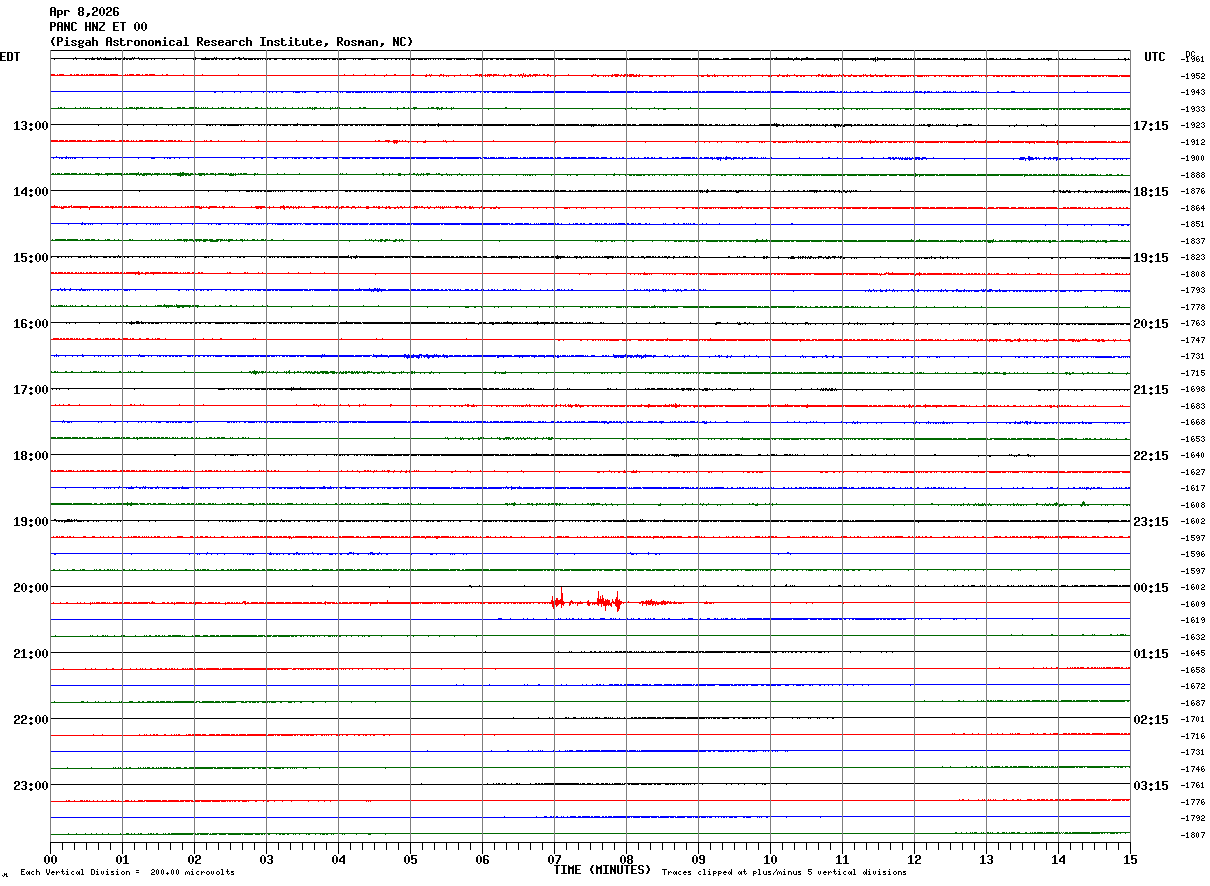
Task: Click the 17:00 EDT time label
Action: click(30, 390)
